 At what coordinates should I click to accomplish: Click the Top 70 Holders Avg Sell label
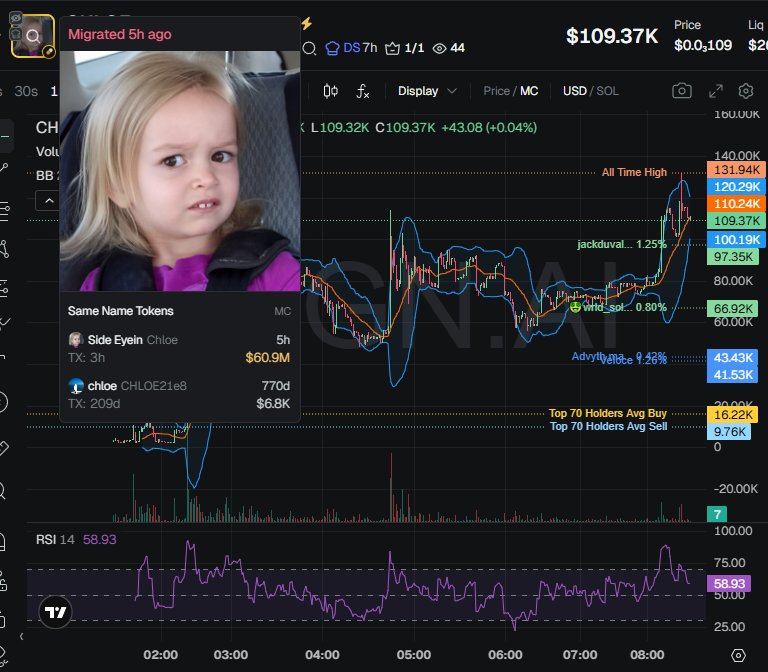[x=608, y=426]
